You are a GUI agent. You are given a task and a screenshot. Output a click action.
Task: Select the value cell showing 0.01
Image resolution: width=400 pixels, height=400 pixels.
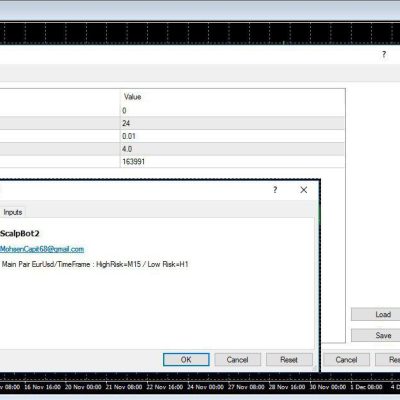tap(232, 136)
